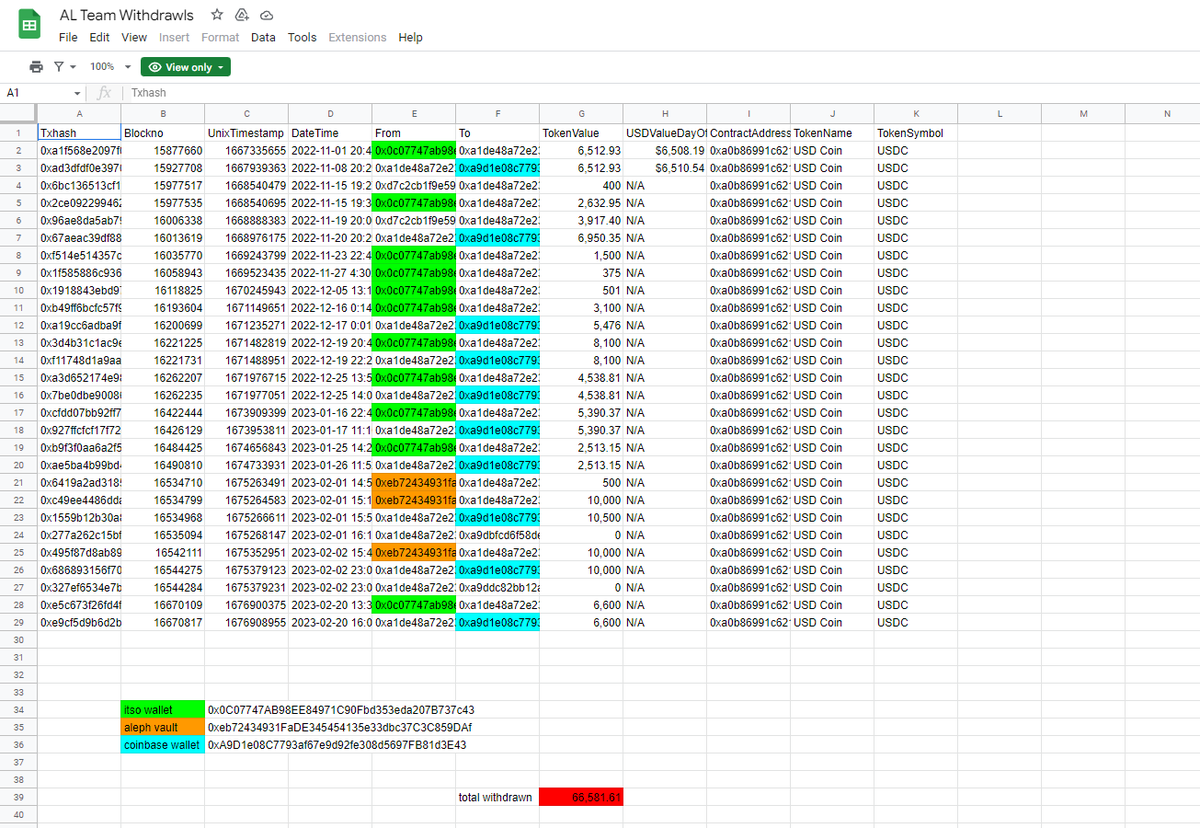Image resolution: width=1200 pixels, height=828 pixels.
Task: Click the ContractAddress header cell
Action: pos(749,133)
